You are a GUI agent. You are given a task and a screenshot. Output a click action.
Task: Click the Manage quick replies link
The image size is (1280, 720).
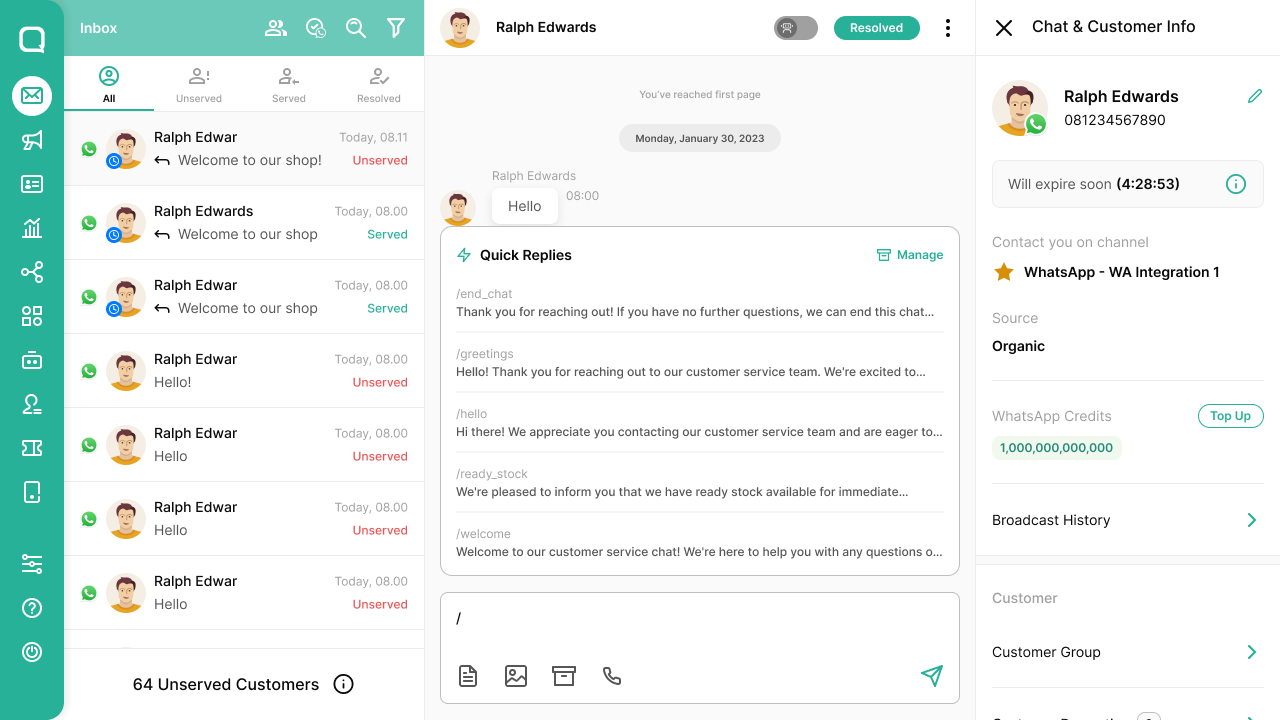coord(910,255)
